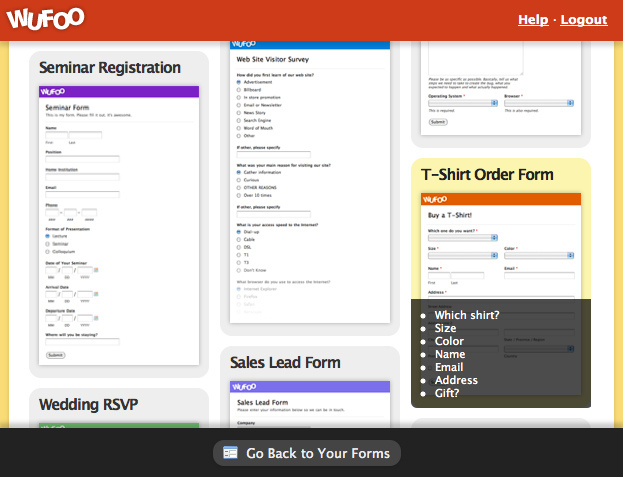Click 'Name' in the field list overlay

click(450, 354)
